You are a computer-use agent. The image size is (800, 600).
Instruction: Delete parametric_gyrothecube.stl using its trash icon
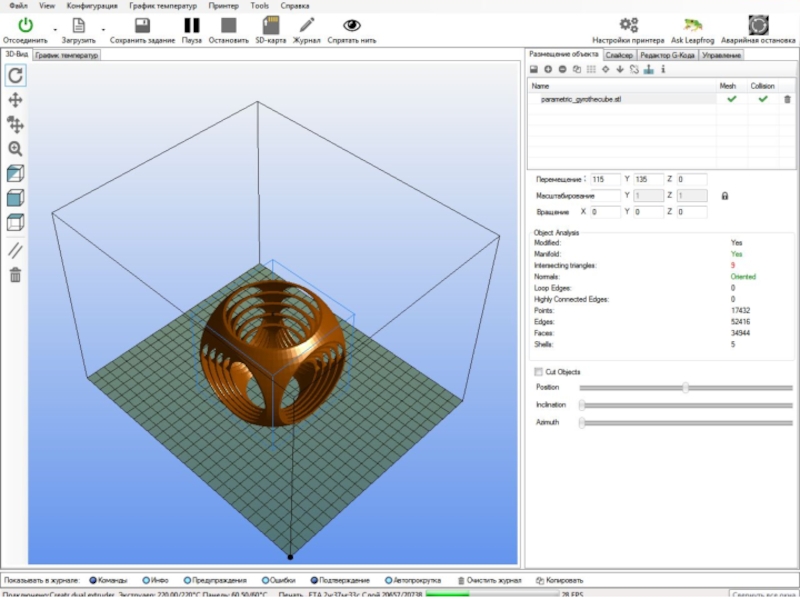click(787, 99)
